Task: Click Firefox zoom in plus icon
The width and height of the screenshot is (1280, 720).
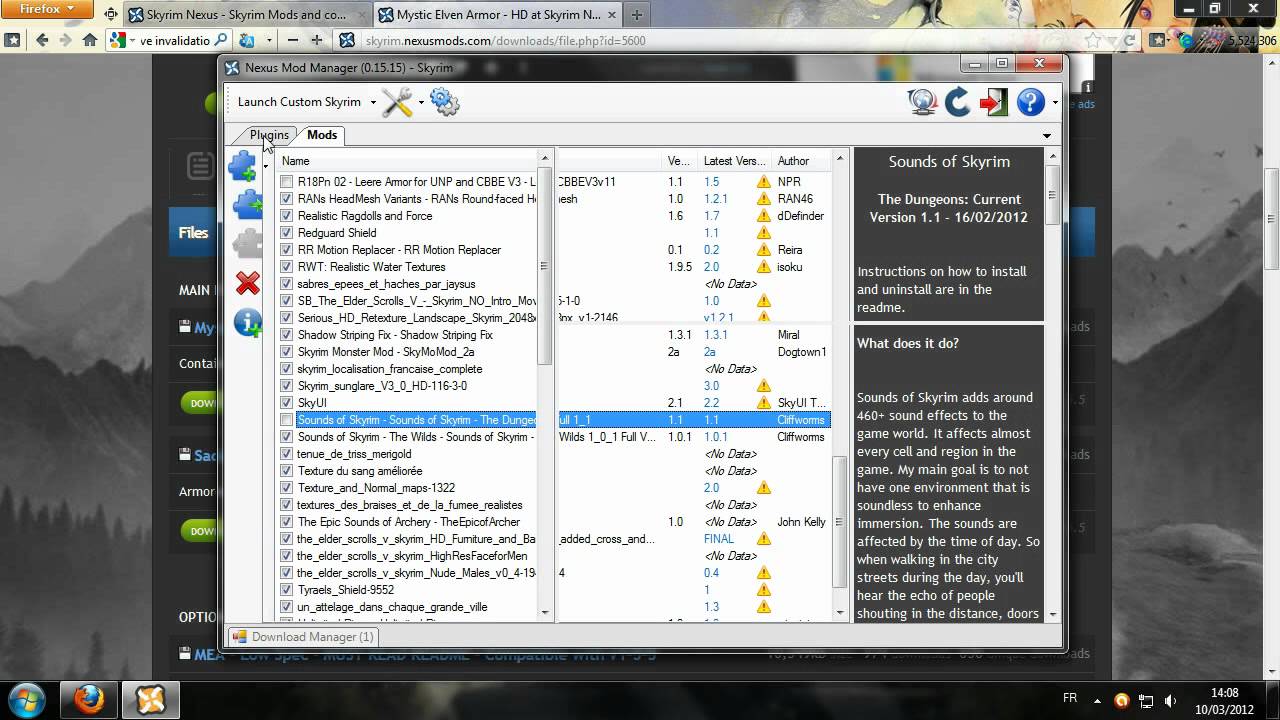Action: pyautogui.click(x=317, y=40)
